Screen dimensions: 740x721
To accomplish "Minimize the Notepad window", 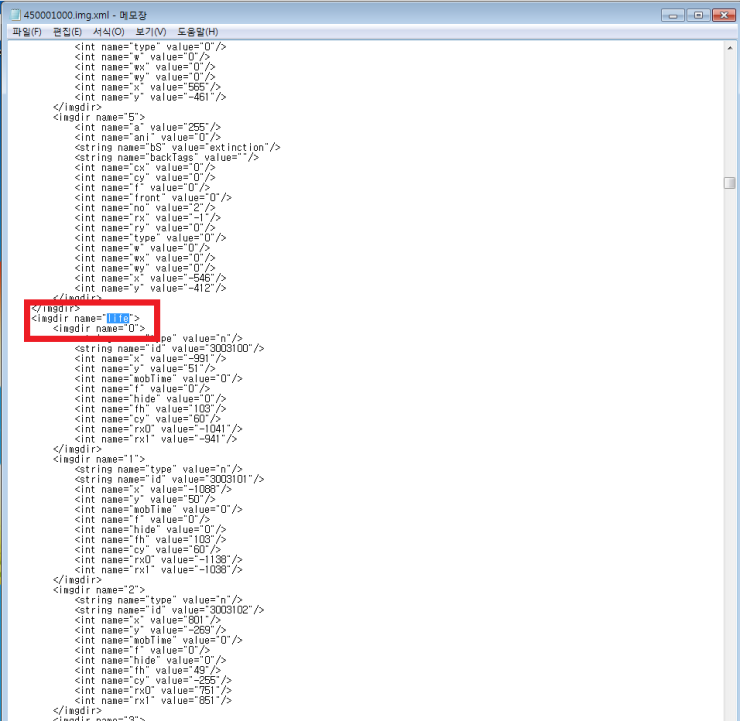I will tap(673, 16).
